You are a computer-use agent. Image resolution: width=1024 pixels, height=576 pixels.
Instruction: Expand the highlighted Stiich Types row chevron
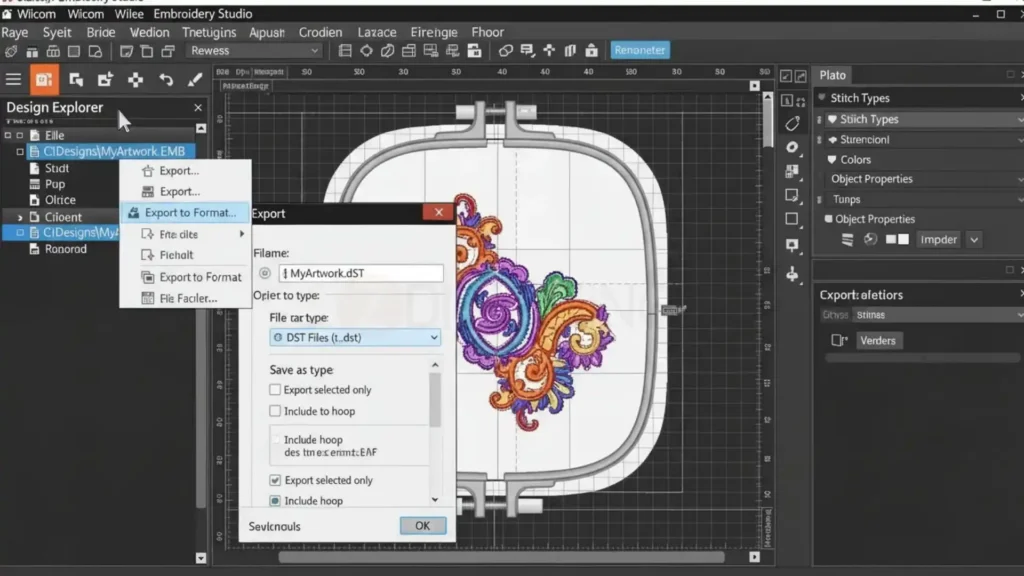coord(1020,120)
